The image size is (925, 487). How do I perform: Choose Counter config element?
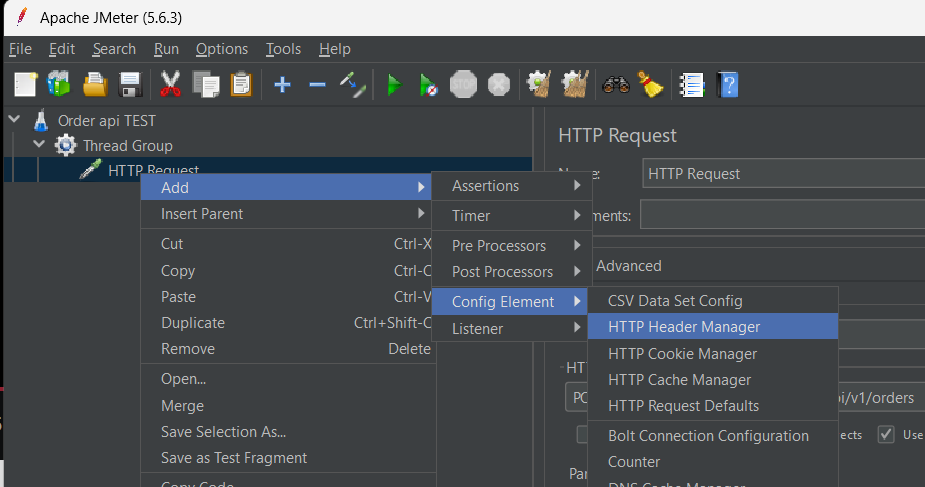click(x=713, y=462)
